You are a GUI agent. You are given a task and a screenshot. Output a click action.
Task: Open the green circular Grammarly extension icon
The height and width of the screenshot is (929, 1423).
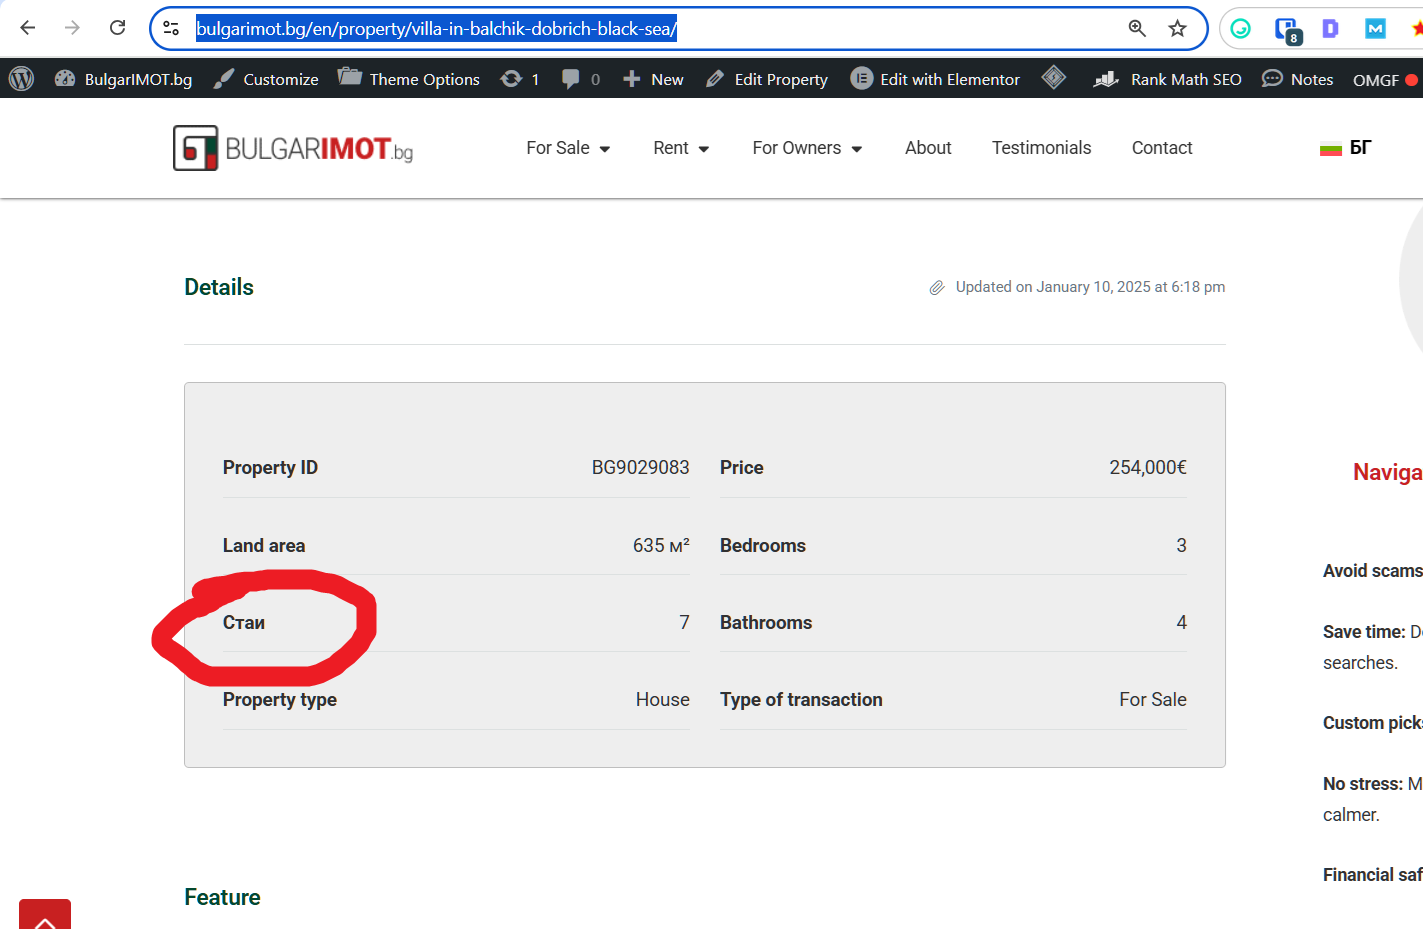1241,29
